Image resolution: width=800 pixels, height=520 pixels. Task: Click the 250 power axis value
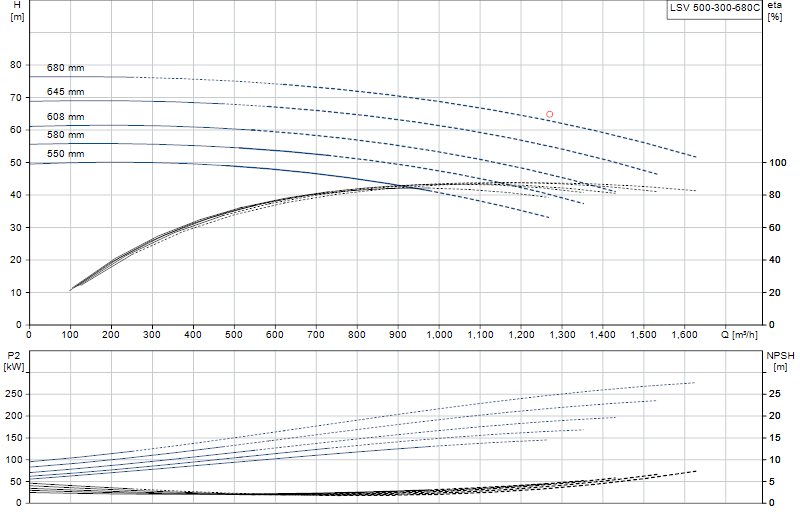pyautogui.click(x=13, y=394)
